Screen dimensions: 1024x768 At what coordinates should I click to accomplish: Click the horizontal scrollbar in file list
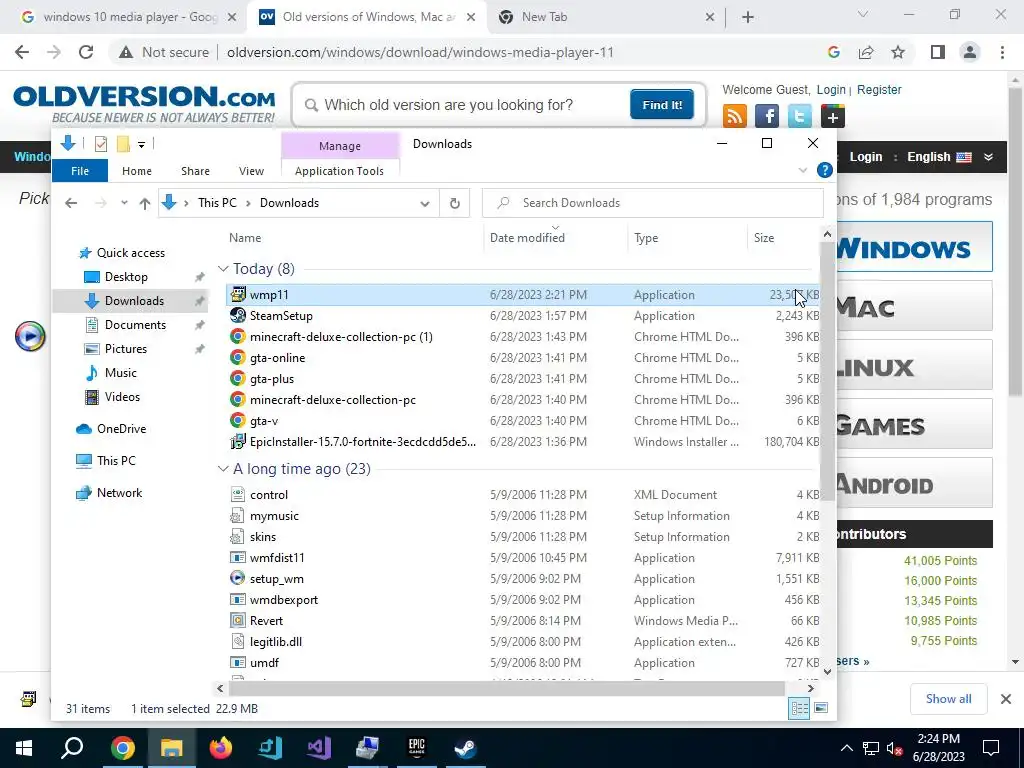point(507,688)
